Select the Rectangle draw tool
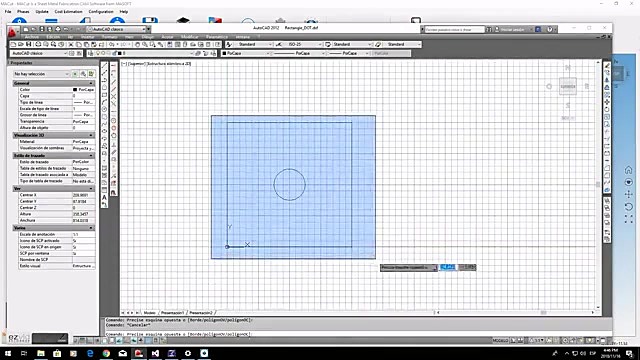 105,95
